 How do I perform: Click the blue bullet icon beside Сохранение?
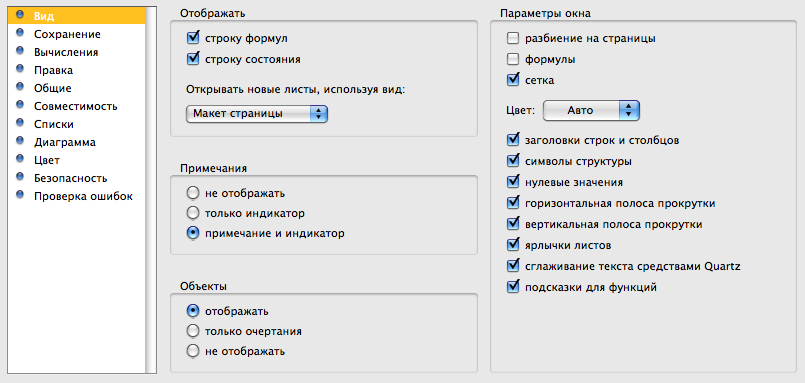pos(20,33)
